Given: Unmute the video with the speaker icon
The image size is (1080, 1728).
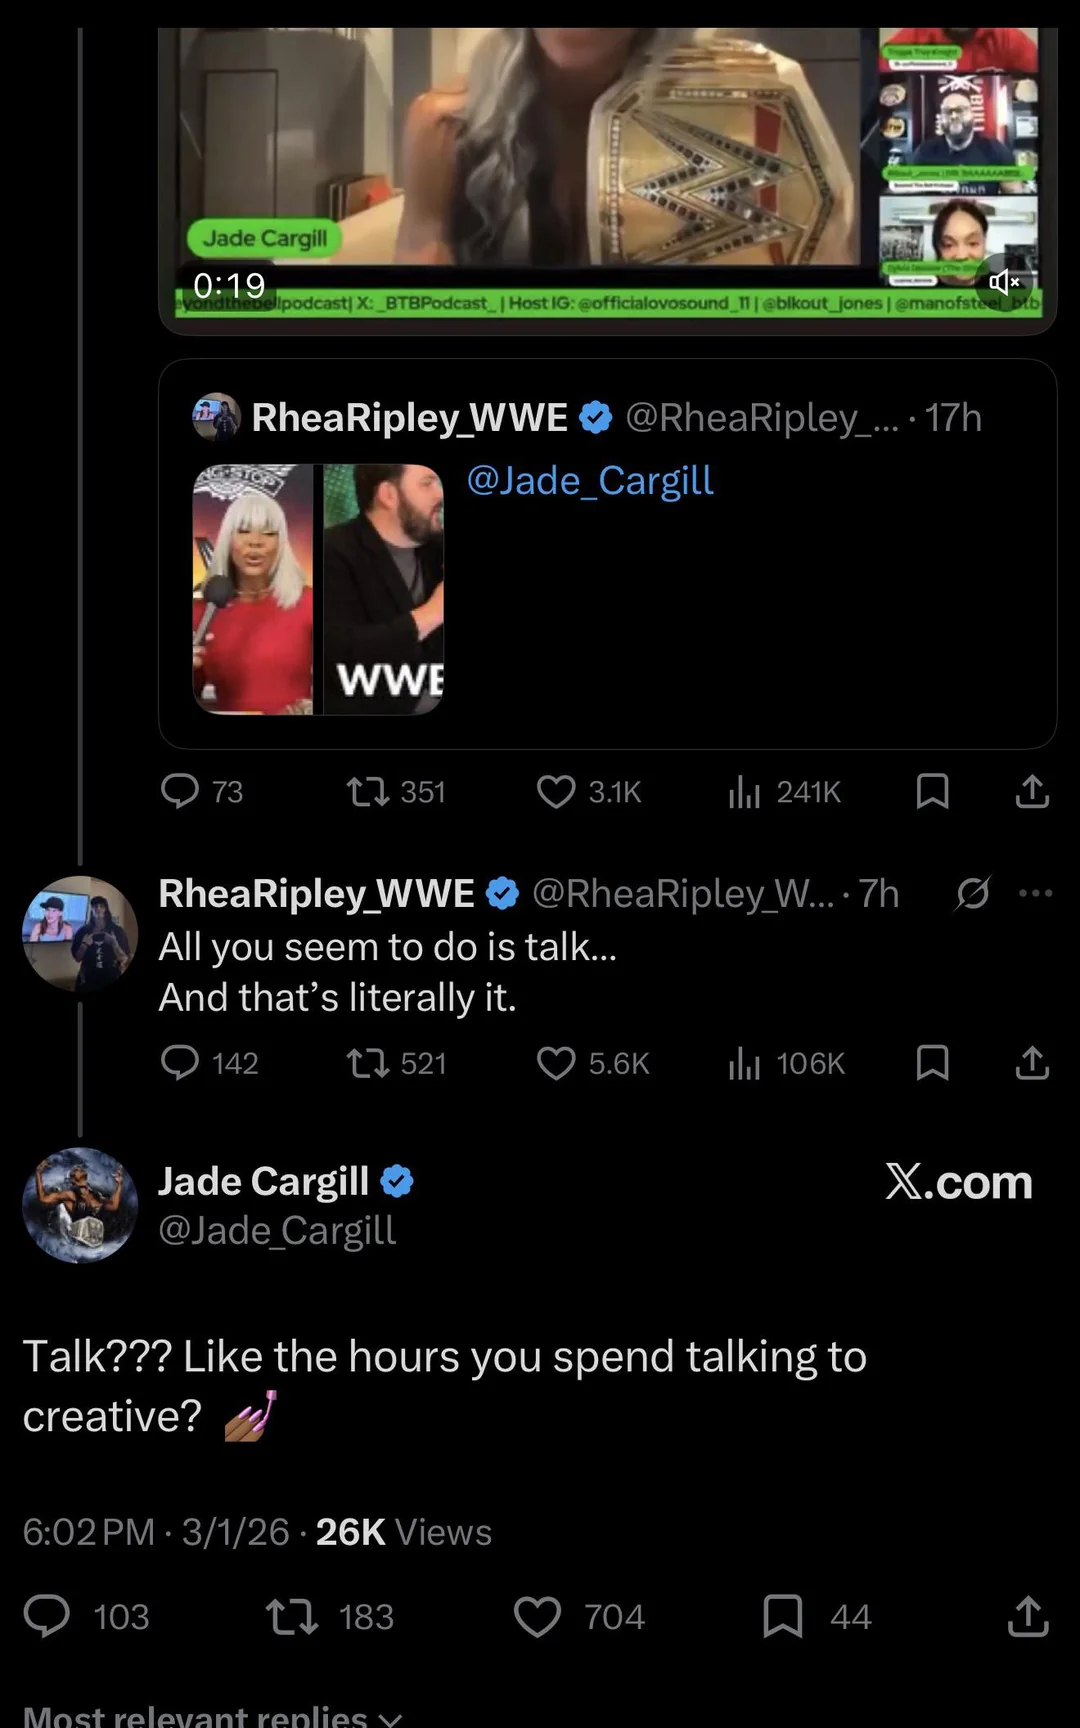Looking at the screenshot, I should point(1003,282).
